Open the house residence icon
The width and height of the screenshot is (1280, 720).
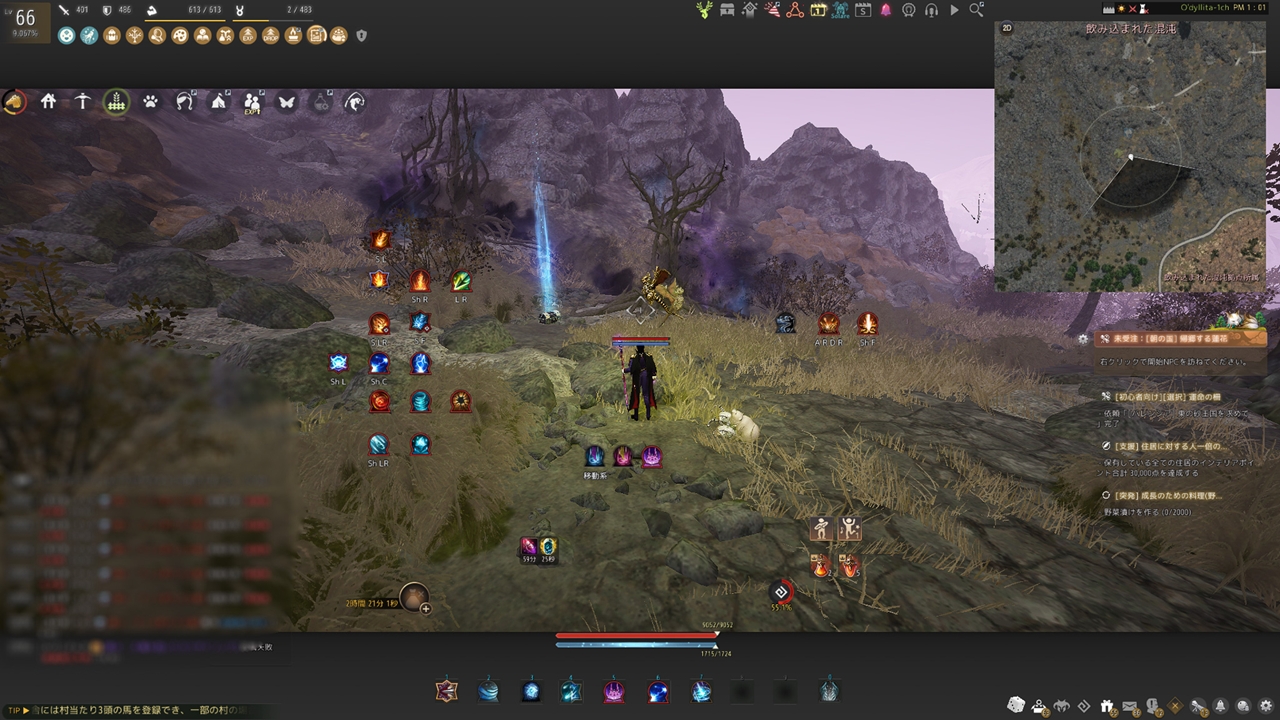coord(48,101)
